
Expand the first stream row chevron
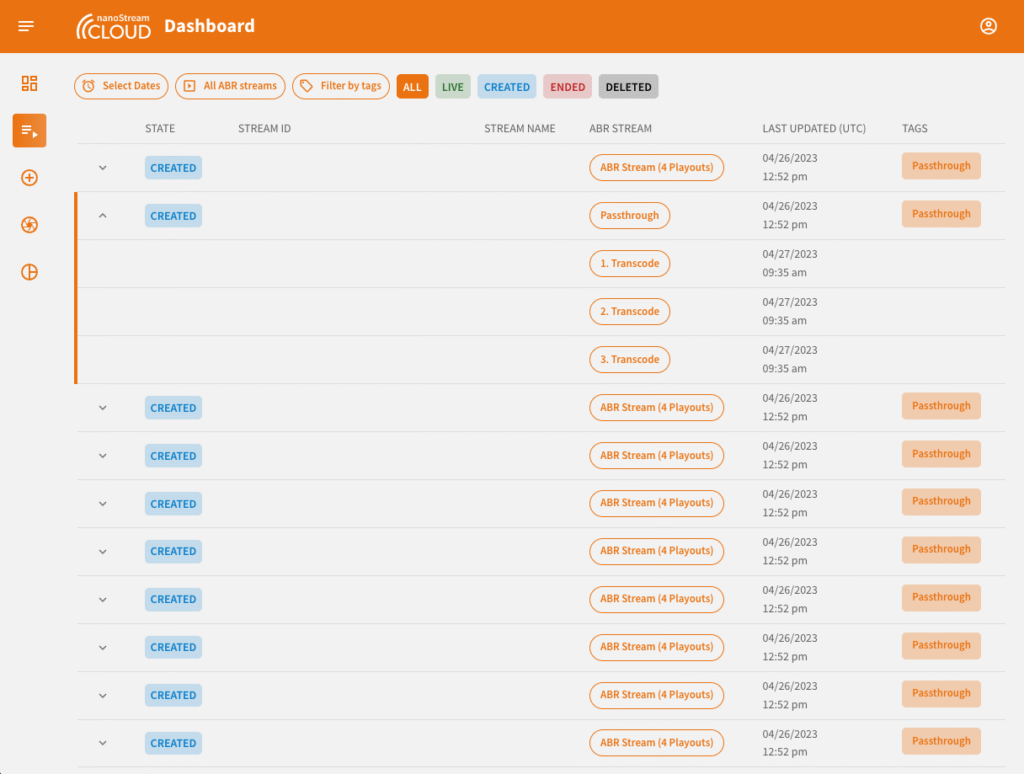tap(102, 168)
